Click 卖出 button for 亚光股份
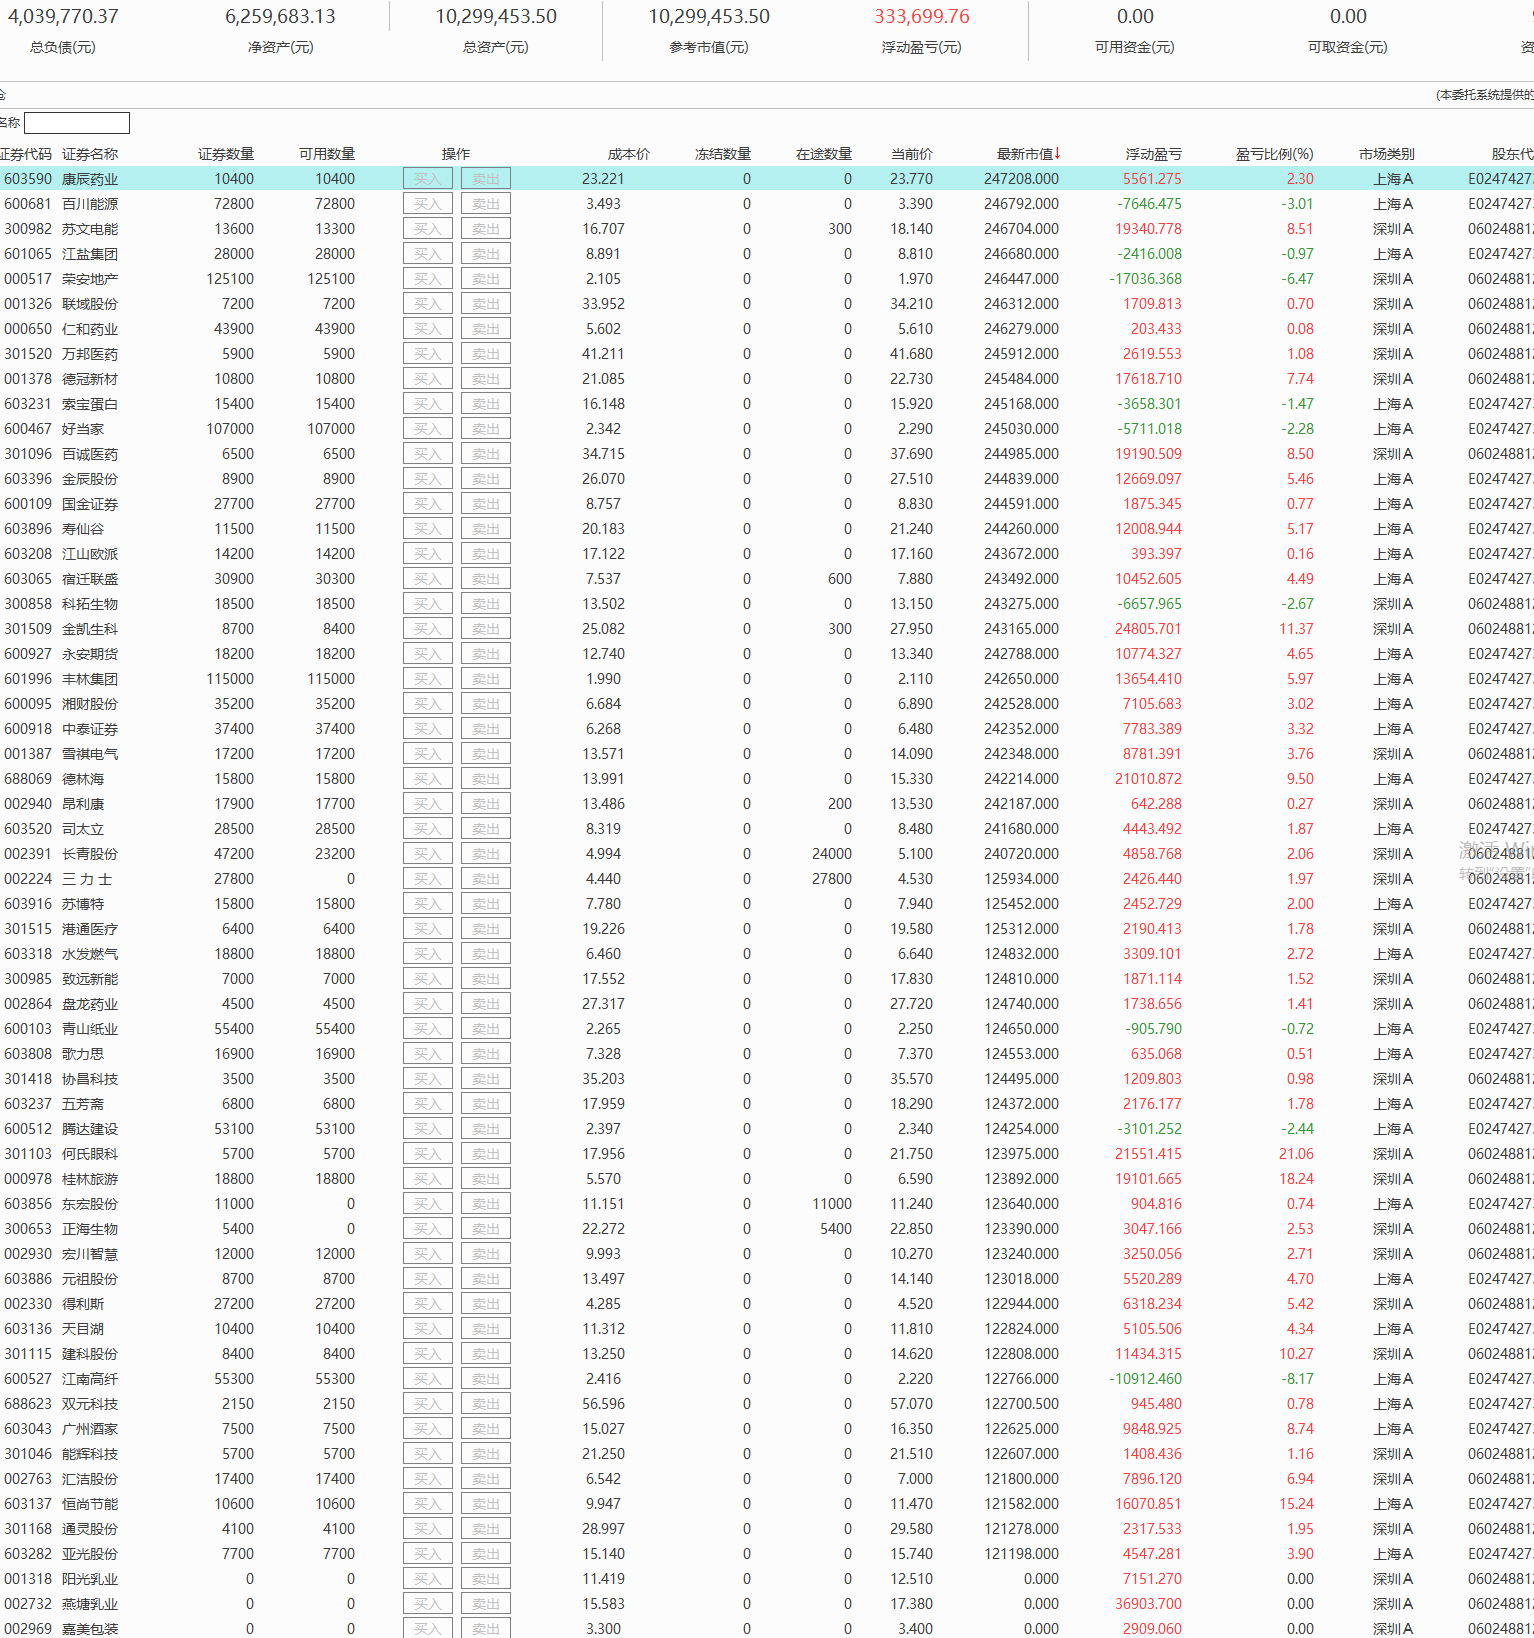The width and height of the screenshot is (1534, 1638). point(486,1554)
